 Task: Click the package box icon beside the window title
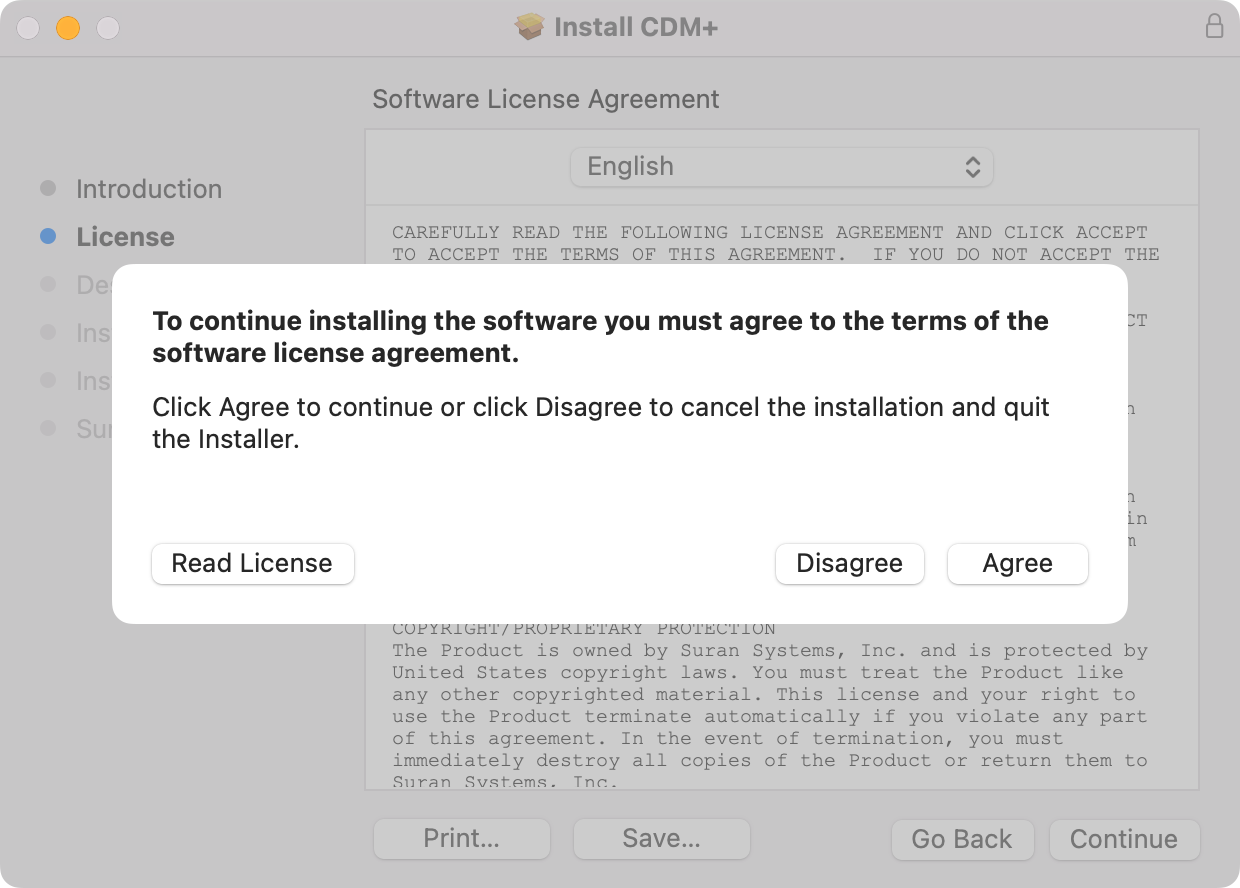click(x=529, y=27)
